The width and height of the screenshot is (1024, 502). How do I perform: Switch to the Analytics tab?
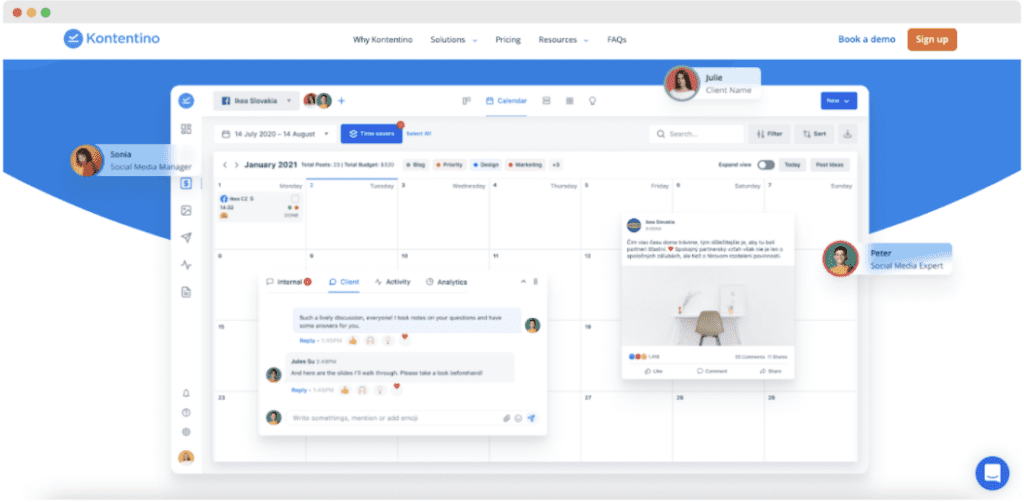pos(447,282)
